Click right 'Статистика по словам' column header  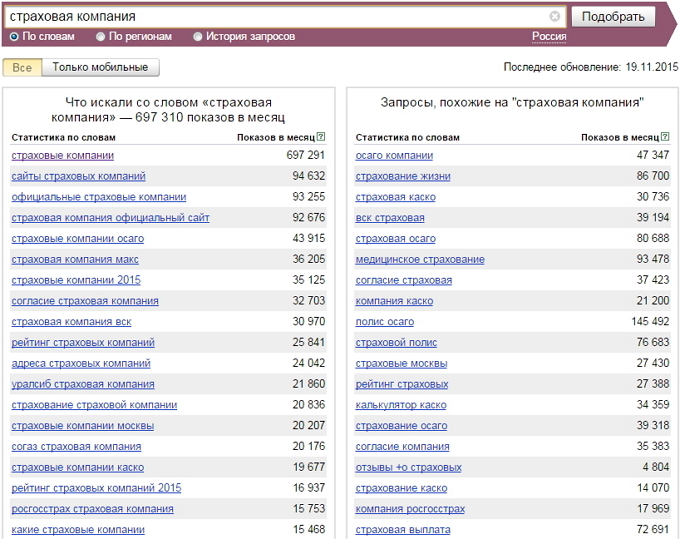tap(407, 137)
